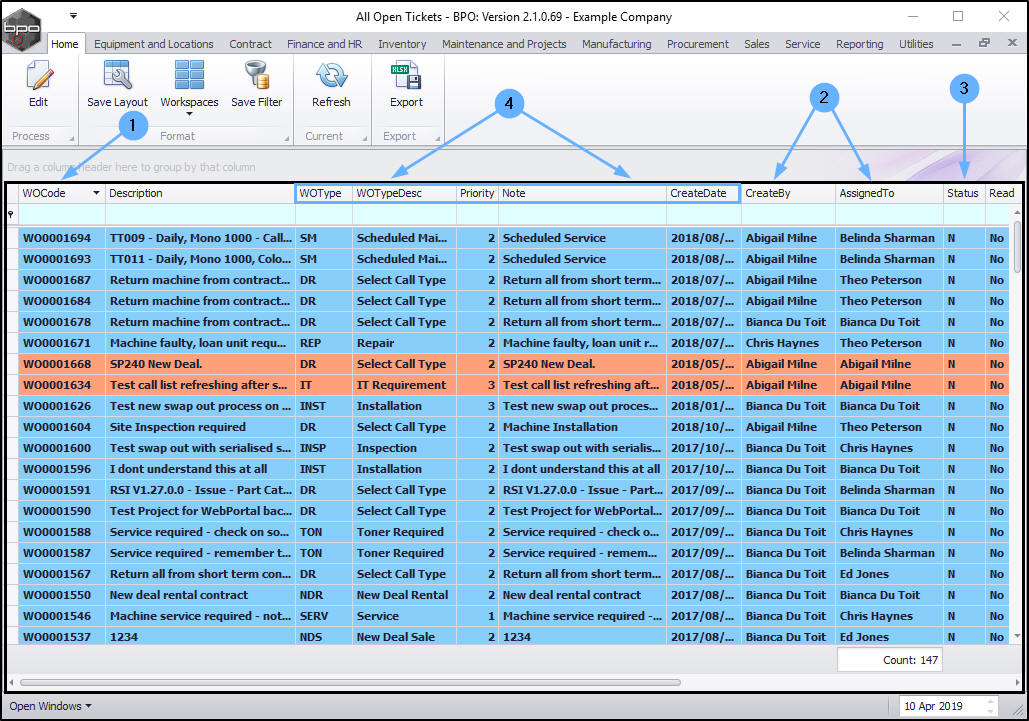Screen dimensions: 1029x721
Task: Click the 'Repair' WOTypeDesc cell
Action: pos(404,343)
